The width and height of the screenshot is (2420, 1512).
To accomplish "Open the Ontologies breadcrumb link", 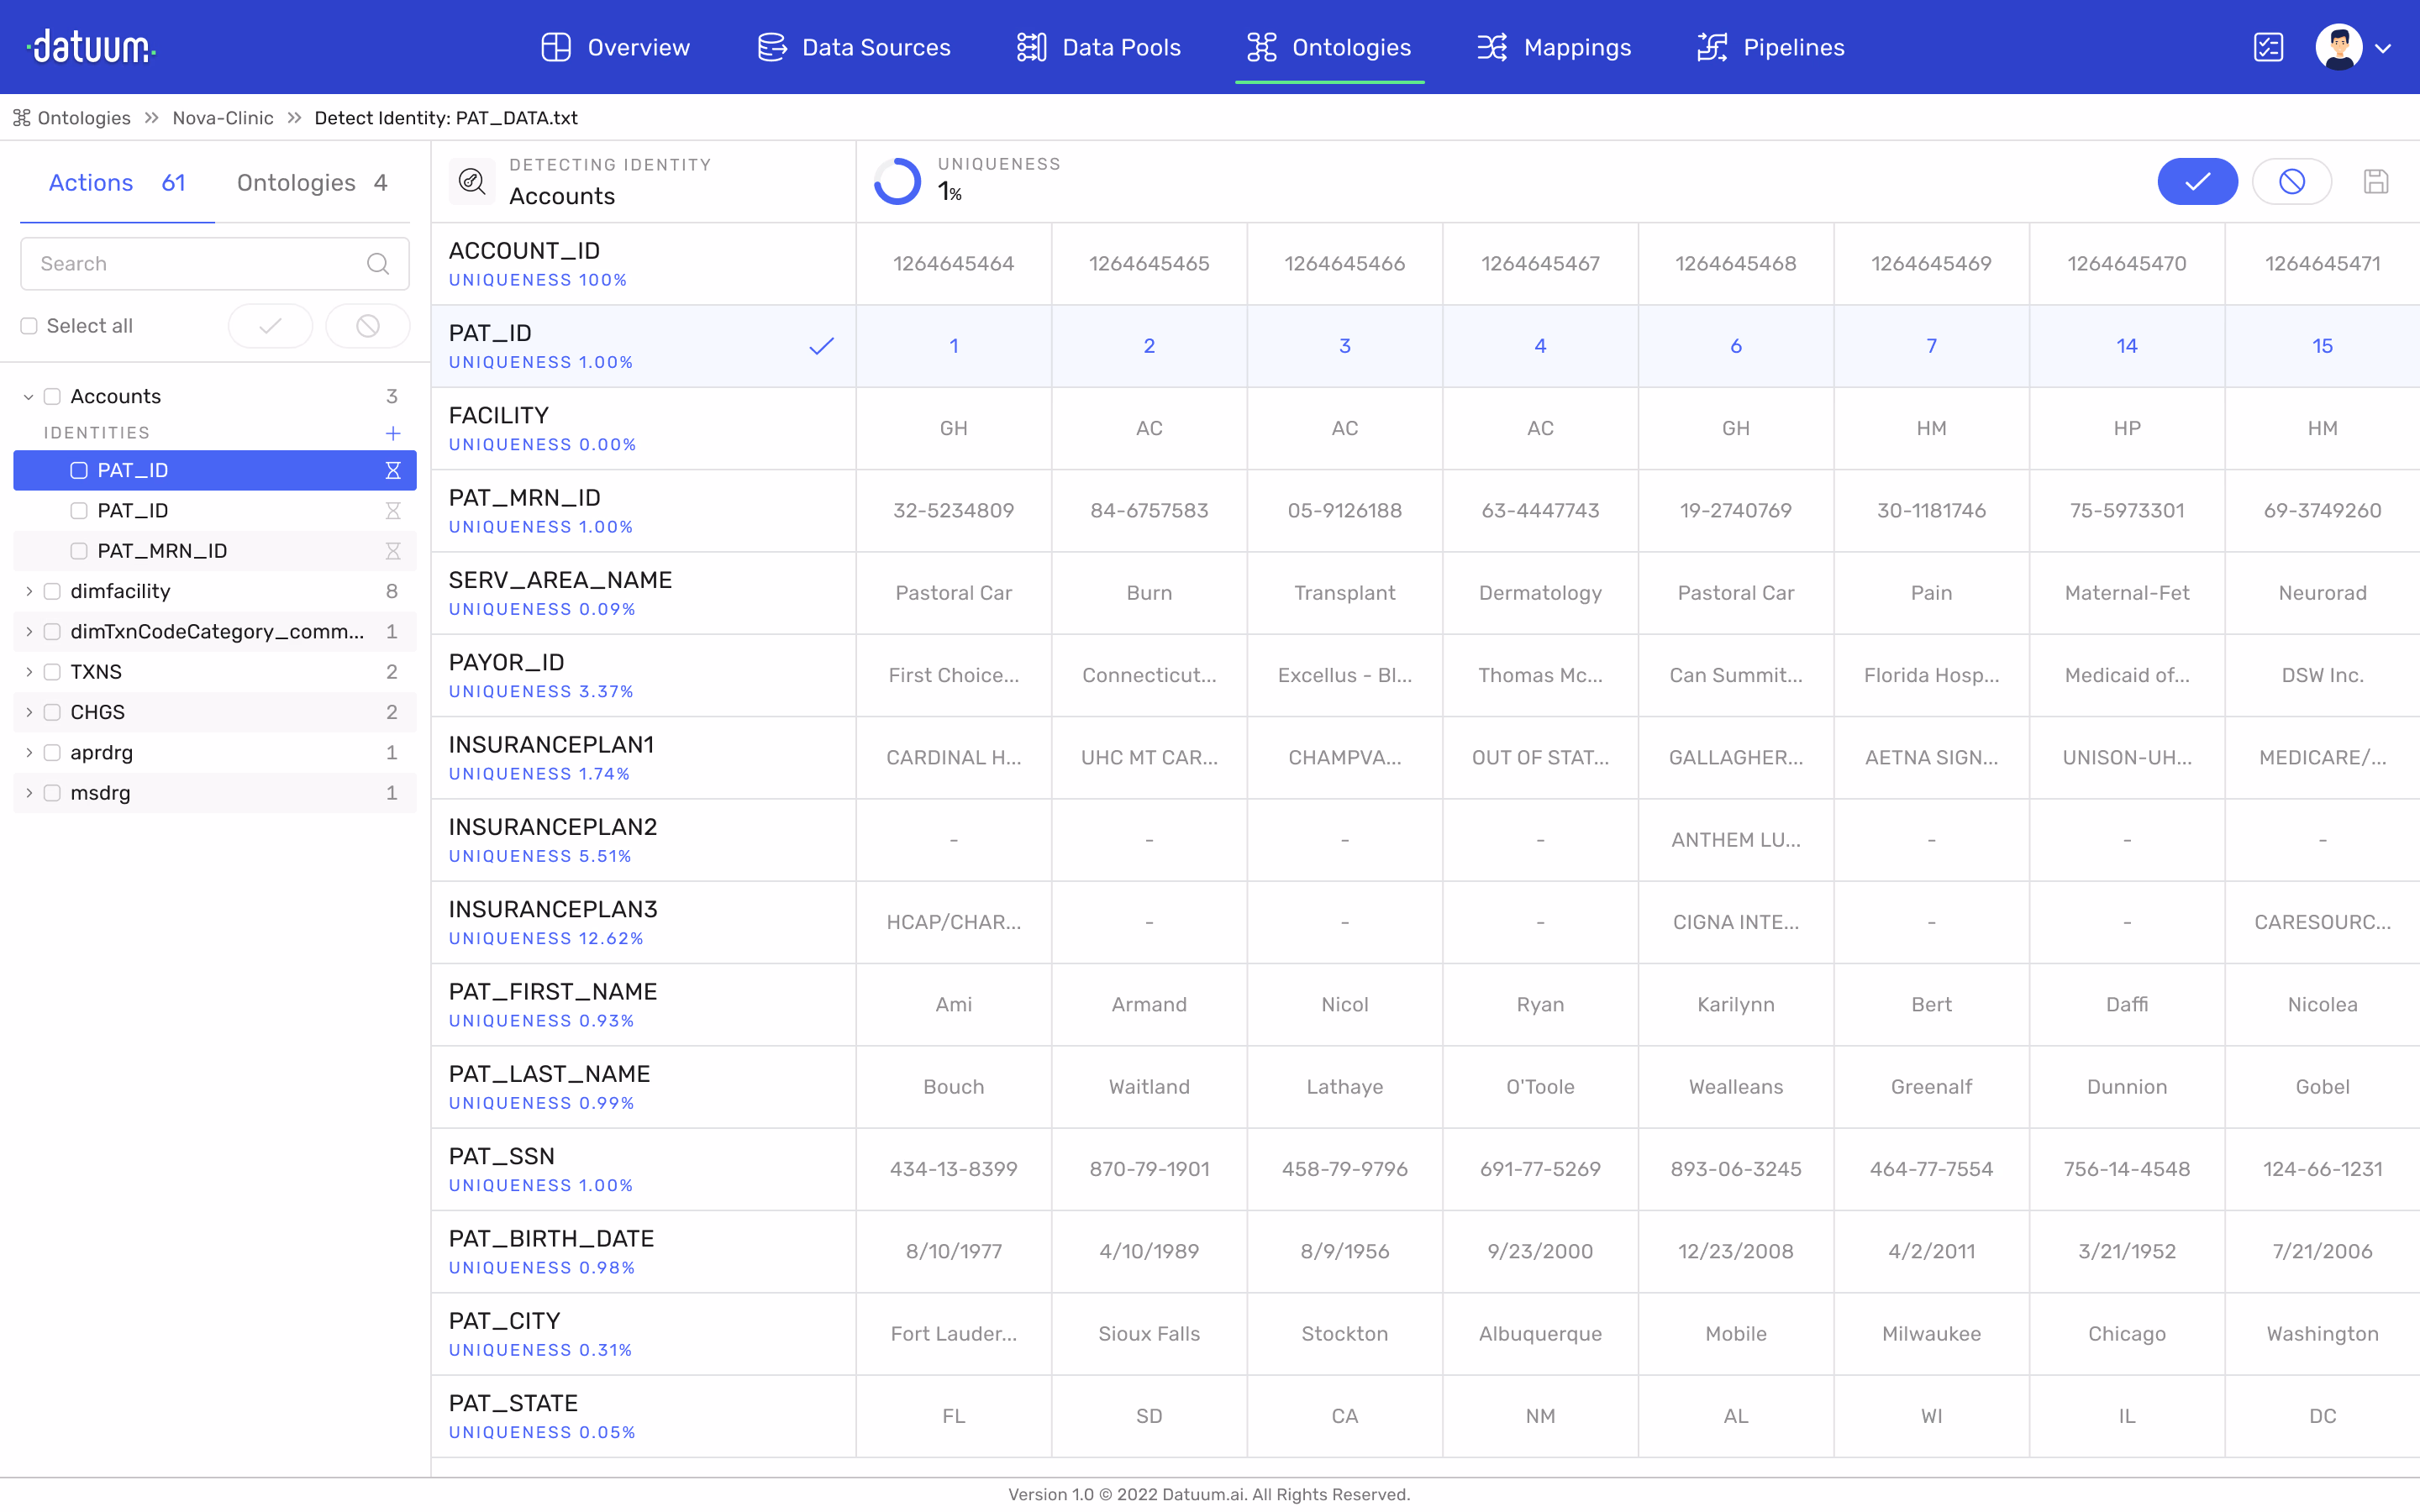I will pyautogui.click(x=83, y=117).
